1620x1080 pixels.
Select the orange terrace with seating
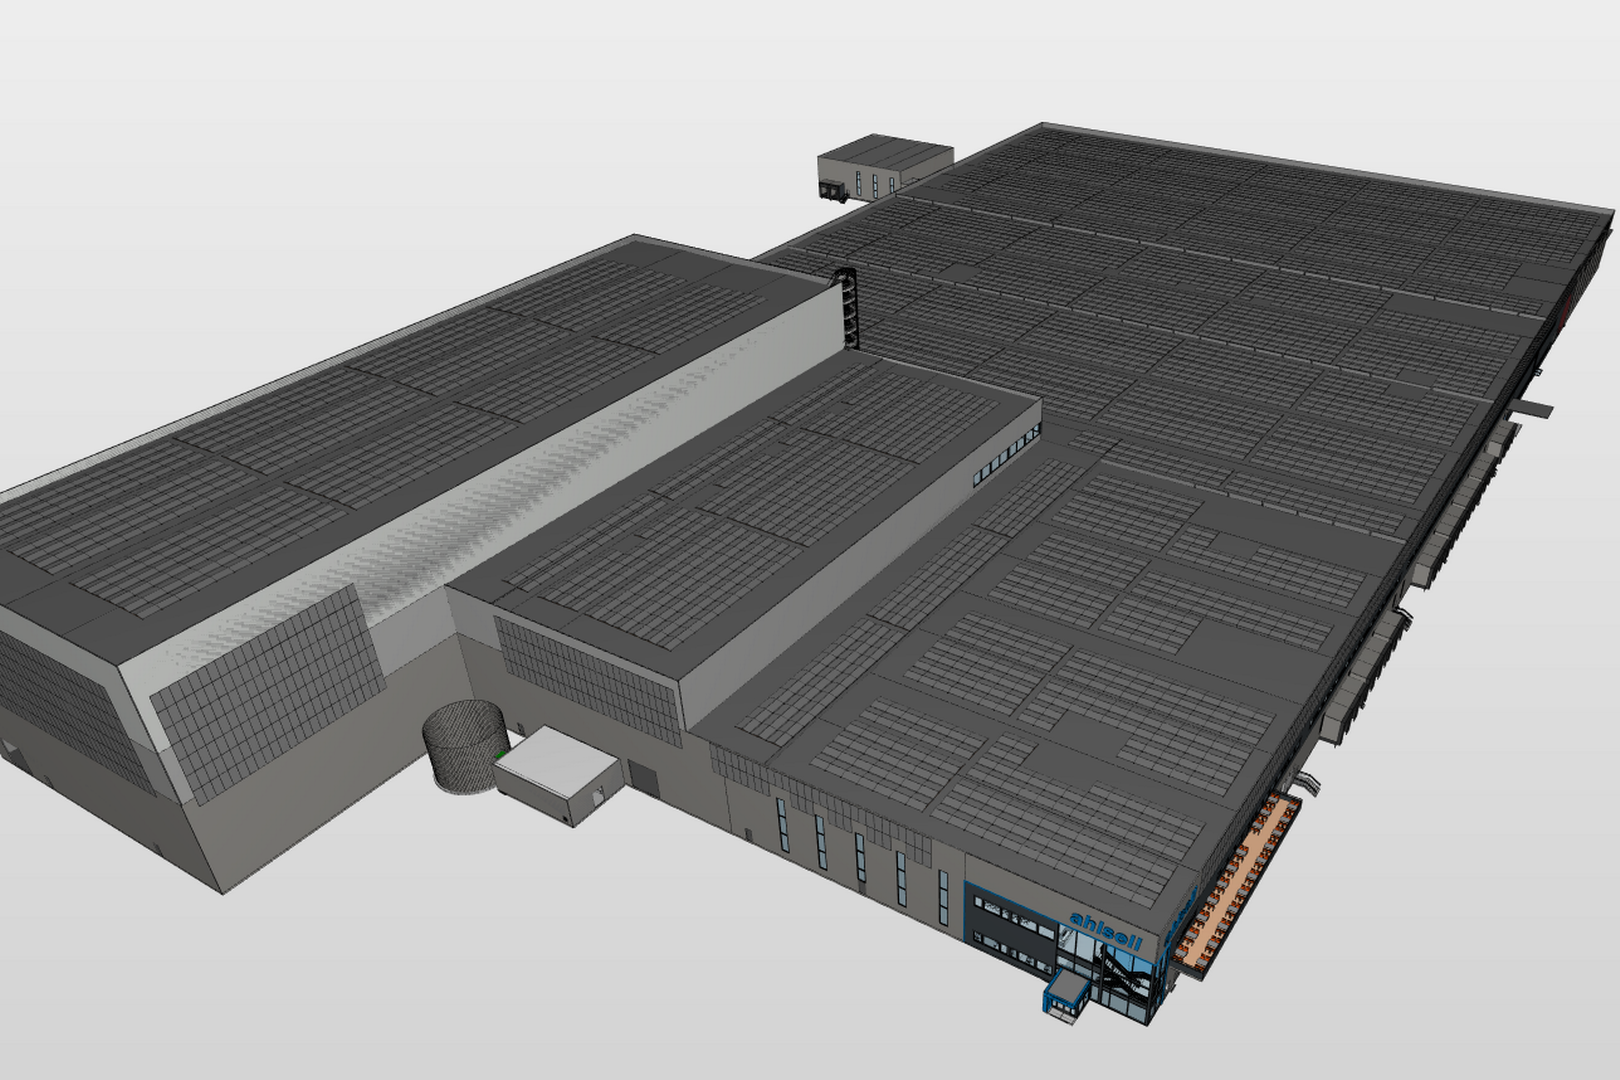pyautogui.click(x=1240, y=880)
